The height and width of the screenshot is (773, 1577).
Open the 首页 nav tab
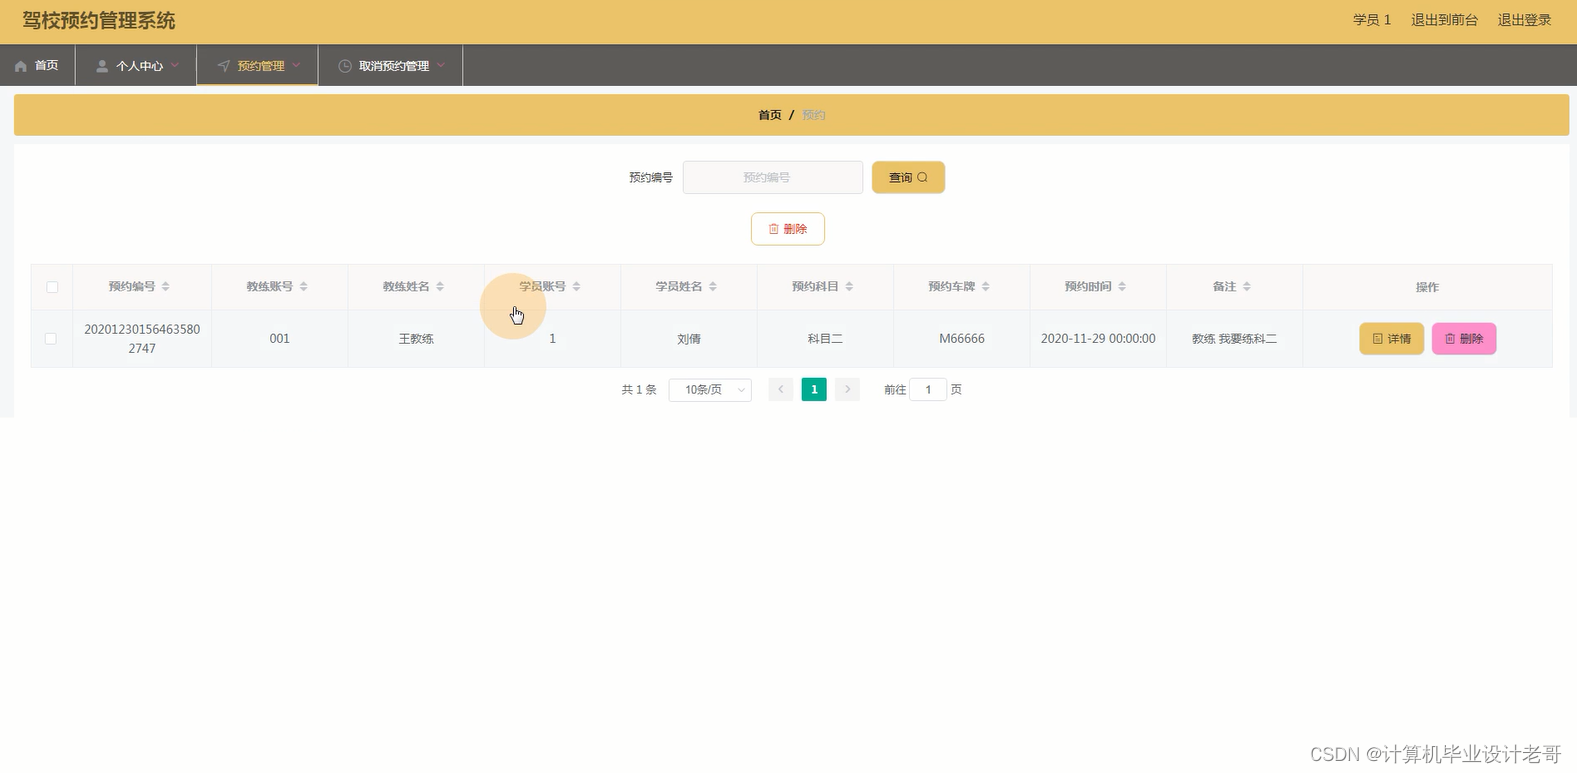point(37,66)
